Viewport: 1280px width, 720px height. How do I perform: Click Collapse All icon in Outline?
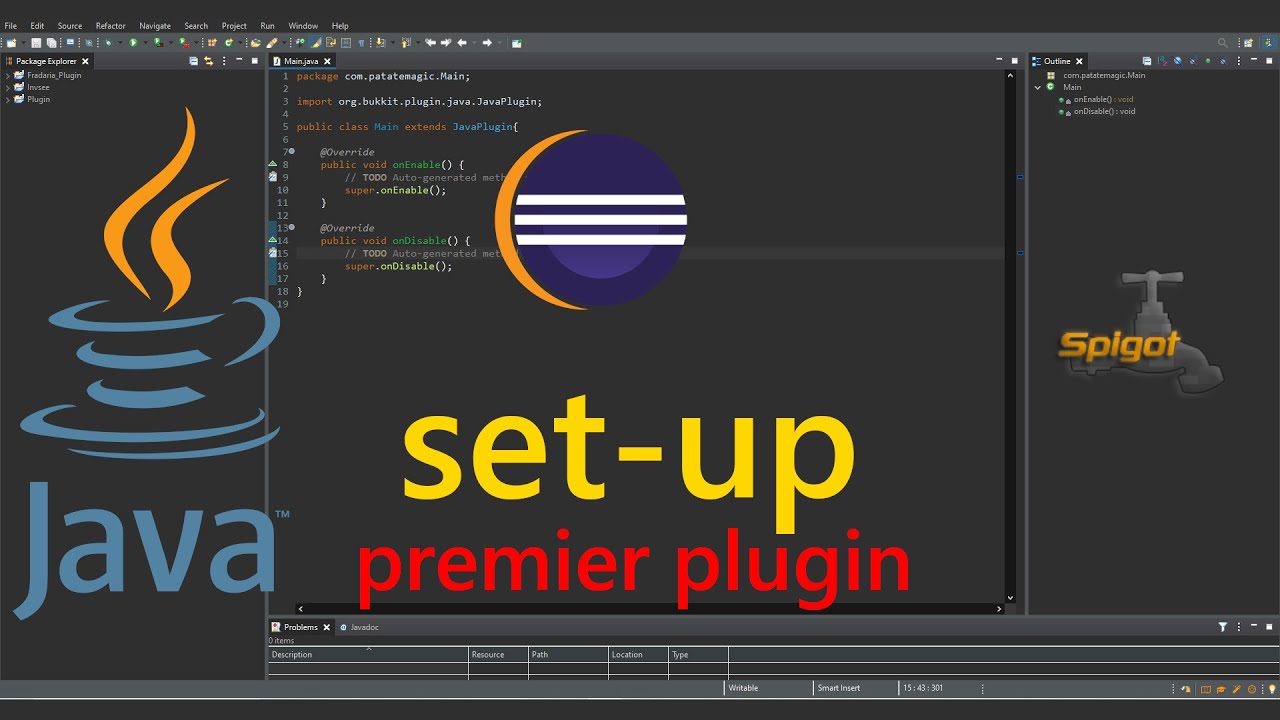tap(1147, 61)
